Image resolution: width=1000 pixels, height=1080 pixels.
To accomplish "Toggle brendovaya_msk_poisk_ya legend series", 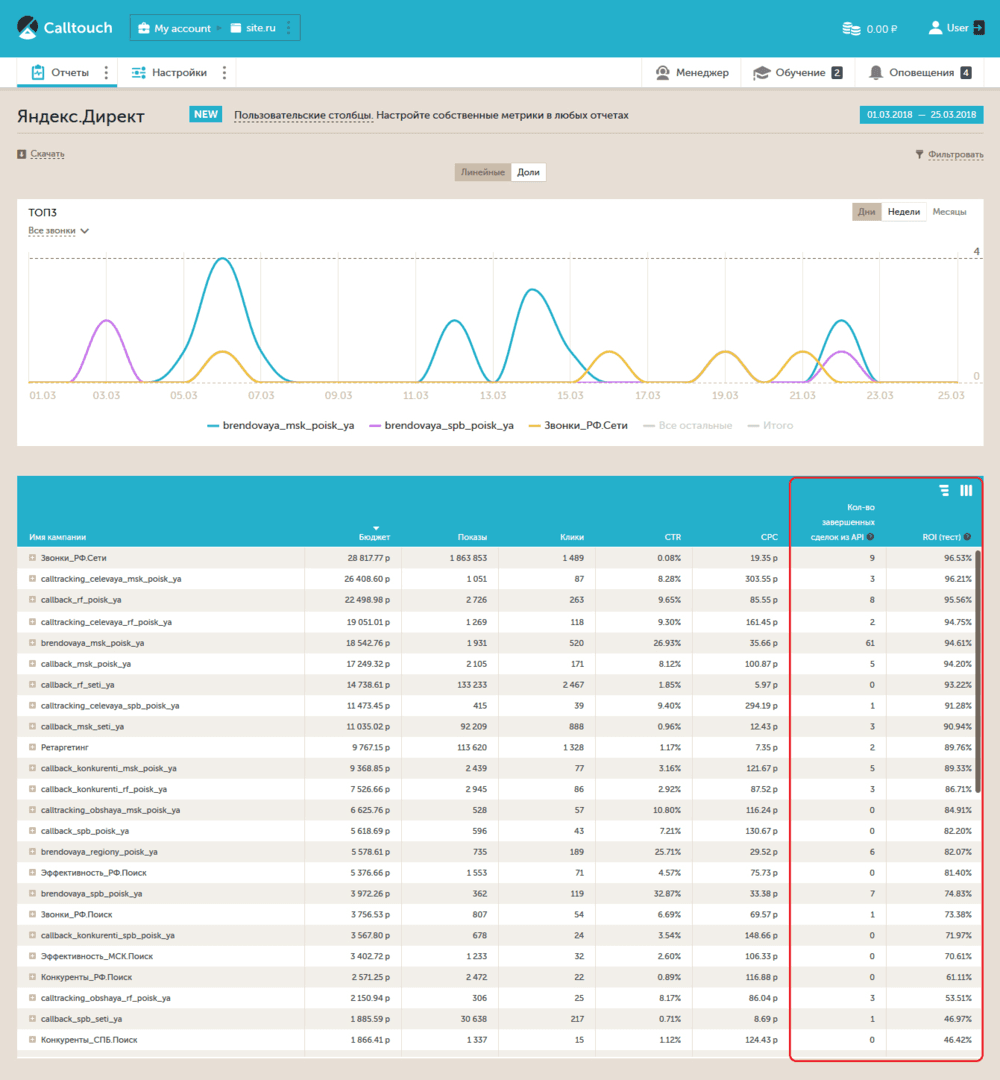I will pos(281,426).
